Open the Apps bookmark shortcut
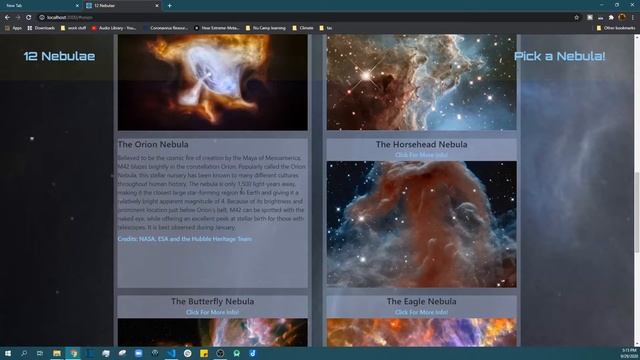640x360 pixels. coord(13,28)
